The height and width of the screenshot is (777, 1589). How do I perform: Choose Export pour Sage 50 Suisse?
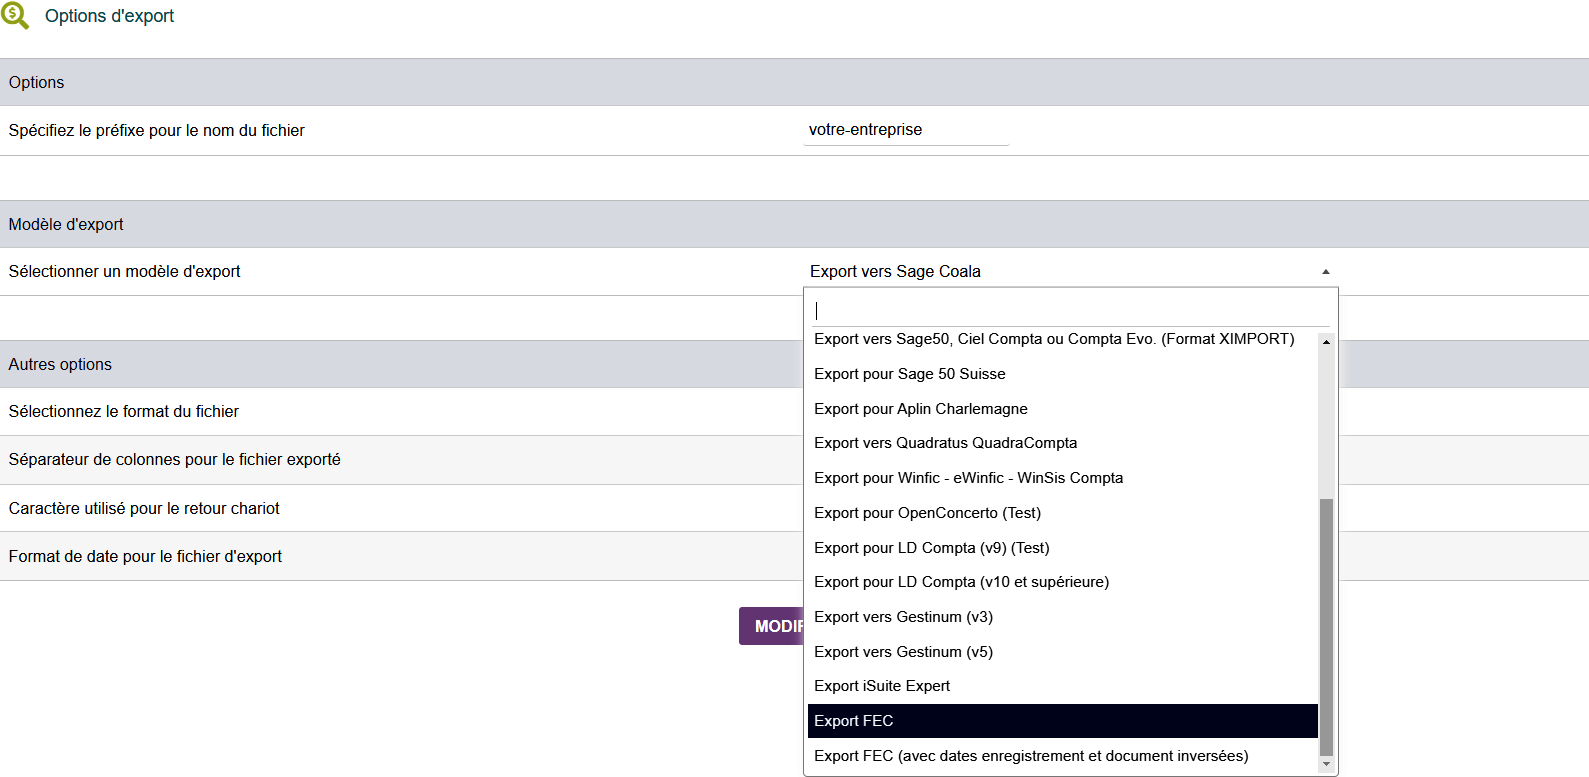tap(1062, 374)
